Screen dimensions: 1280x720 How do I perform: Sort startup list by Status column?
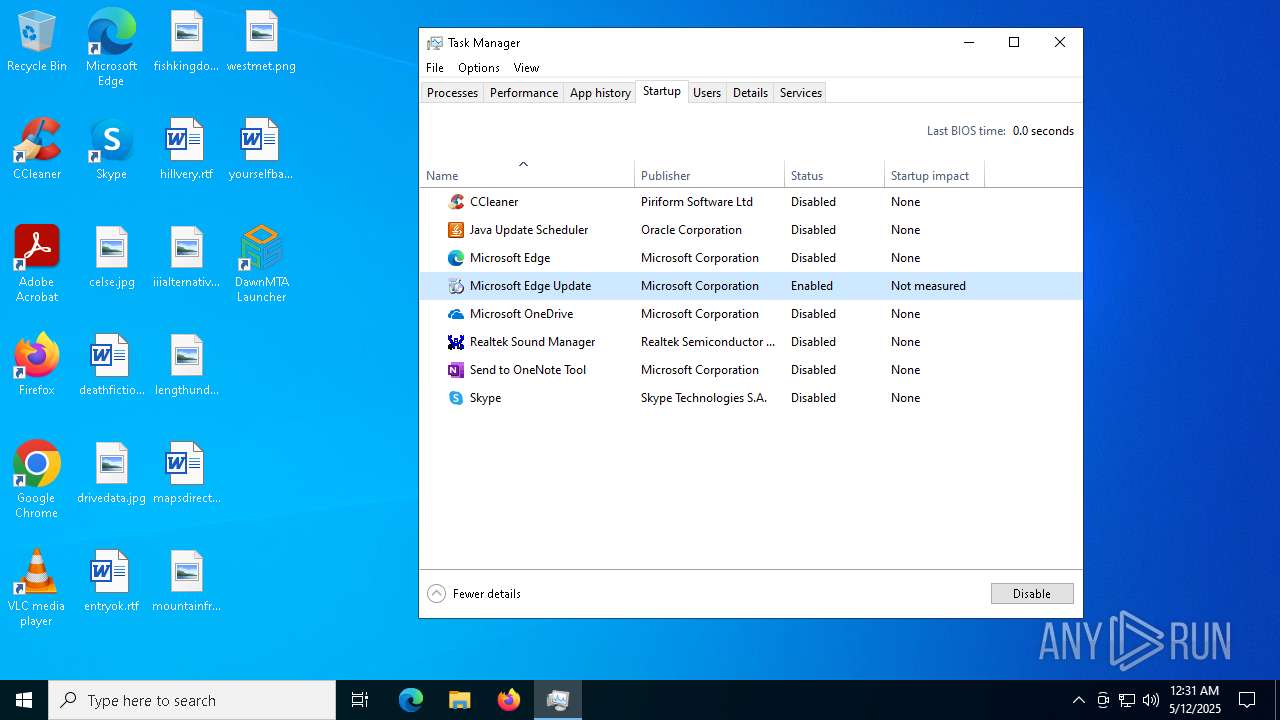(x=834, y=175)
